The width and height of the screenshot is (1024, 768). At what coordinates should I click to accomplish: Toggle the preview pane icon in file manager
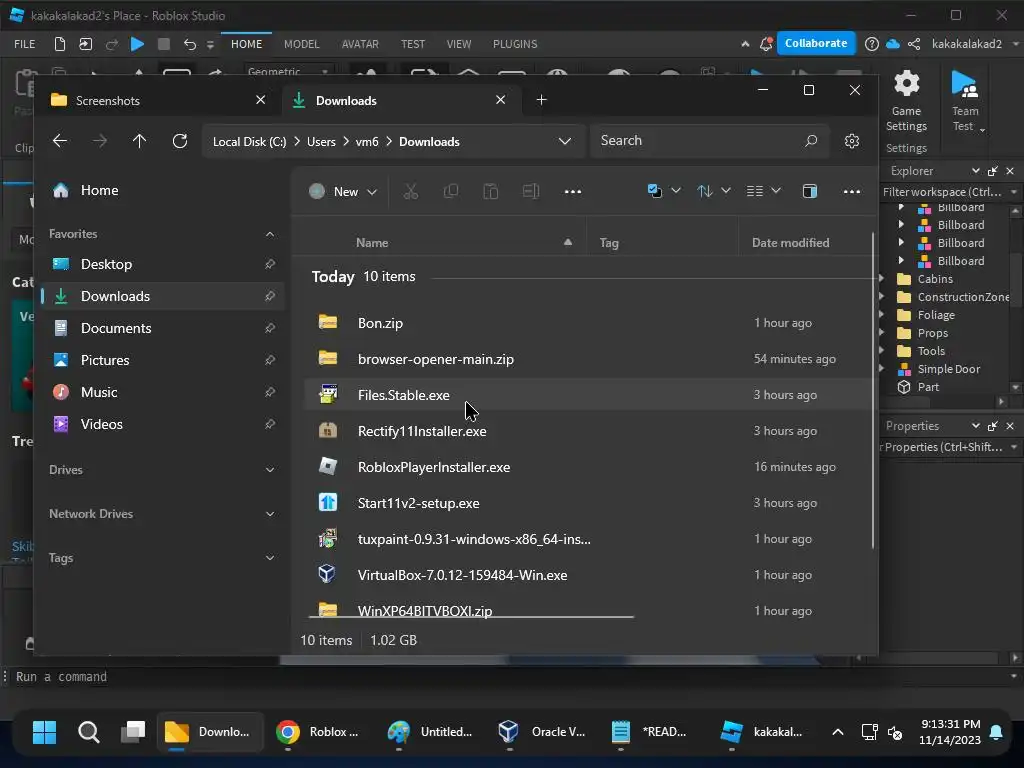[810, 191]
